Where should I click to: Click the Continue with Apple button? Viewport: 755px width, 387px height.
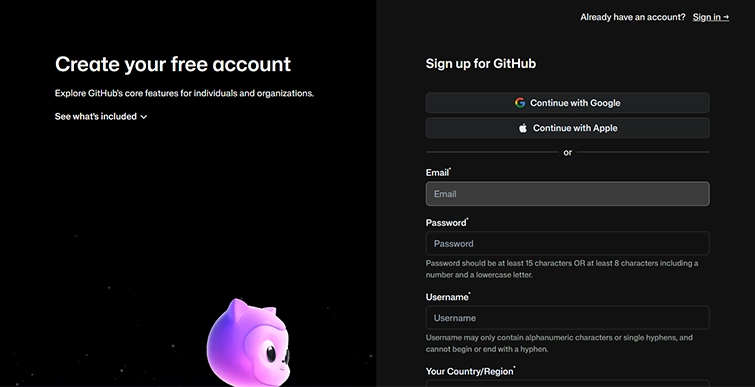(567, 128)
